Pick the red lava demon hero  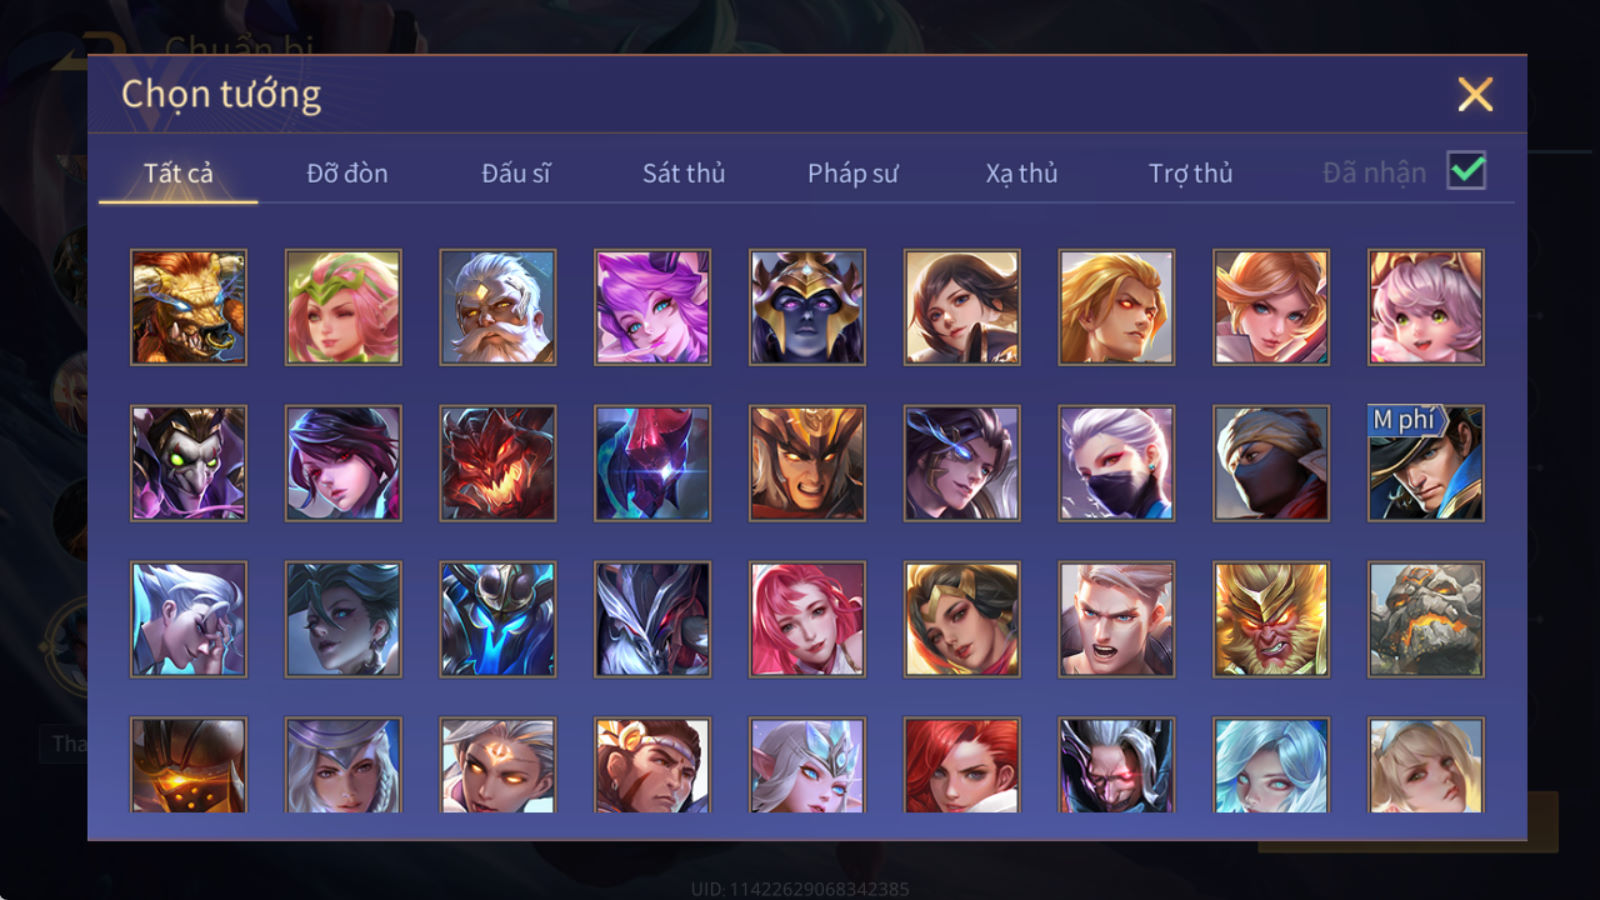click(x=498, y=463)
